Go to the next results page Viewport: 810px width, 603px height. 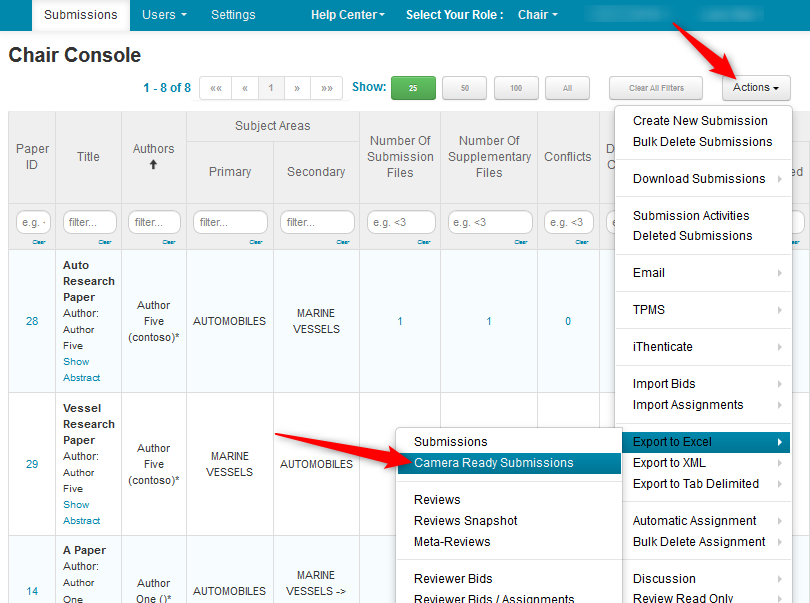coord(297,88)
